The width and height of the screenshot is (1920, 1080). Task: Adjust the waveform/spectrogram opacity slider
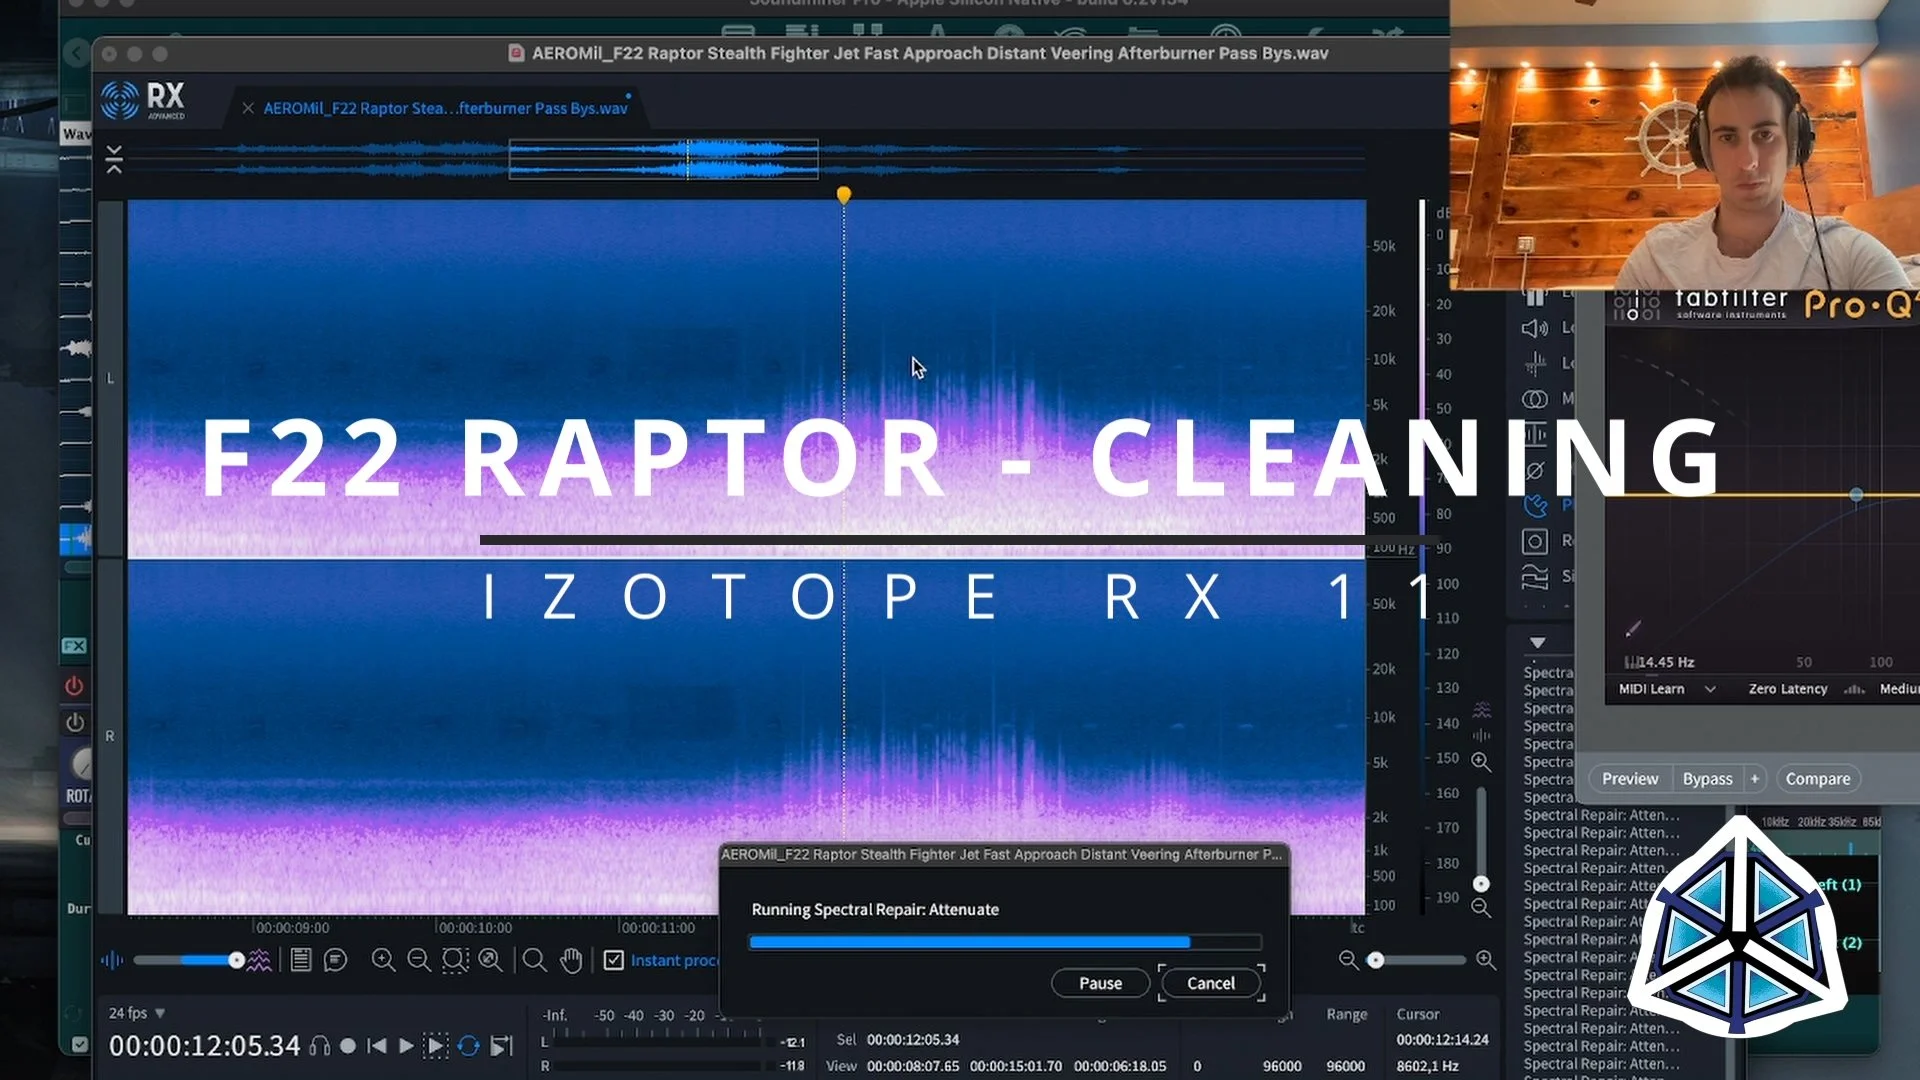coord(236,961)
